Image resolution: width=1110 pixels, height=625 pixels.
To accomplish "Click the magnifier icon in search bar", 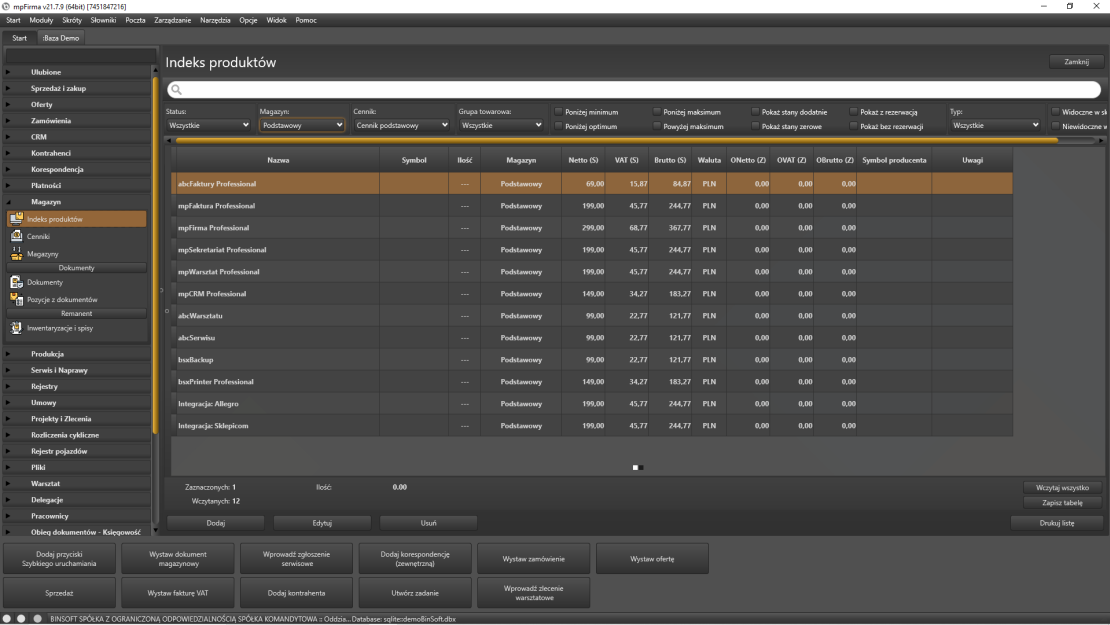I will (x=176, y=90).
